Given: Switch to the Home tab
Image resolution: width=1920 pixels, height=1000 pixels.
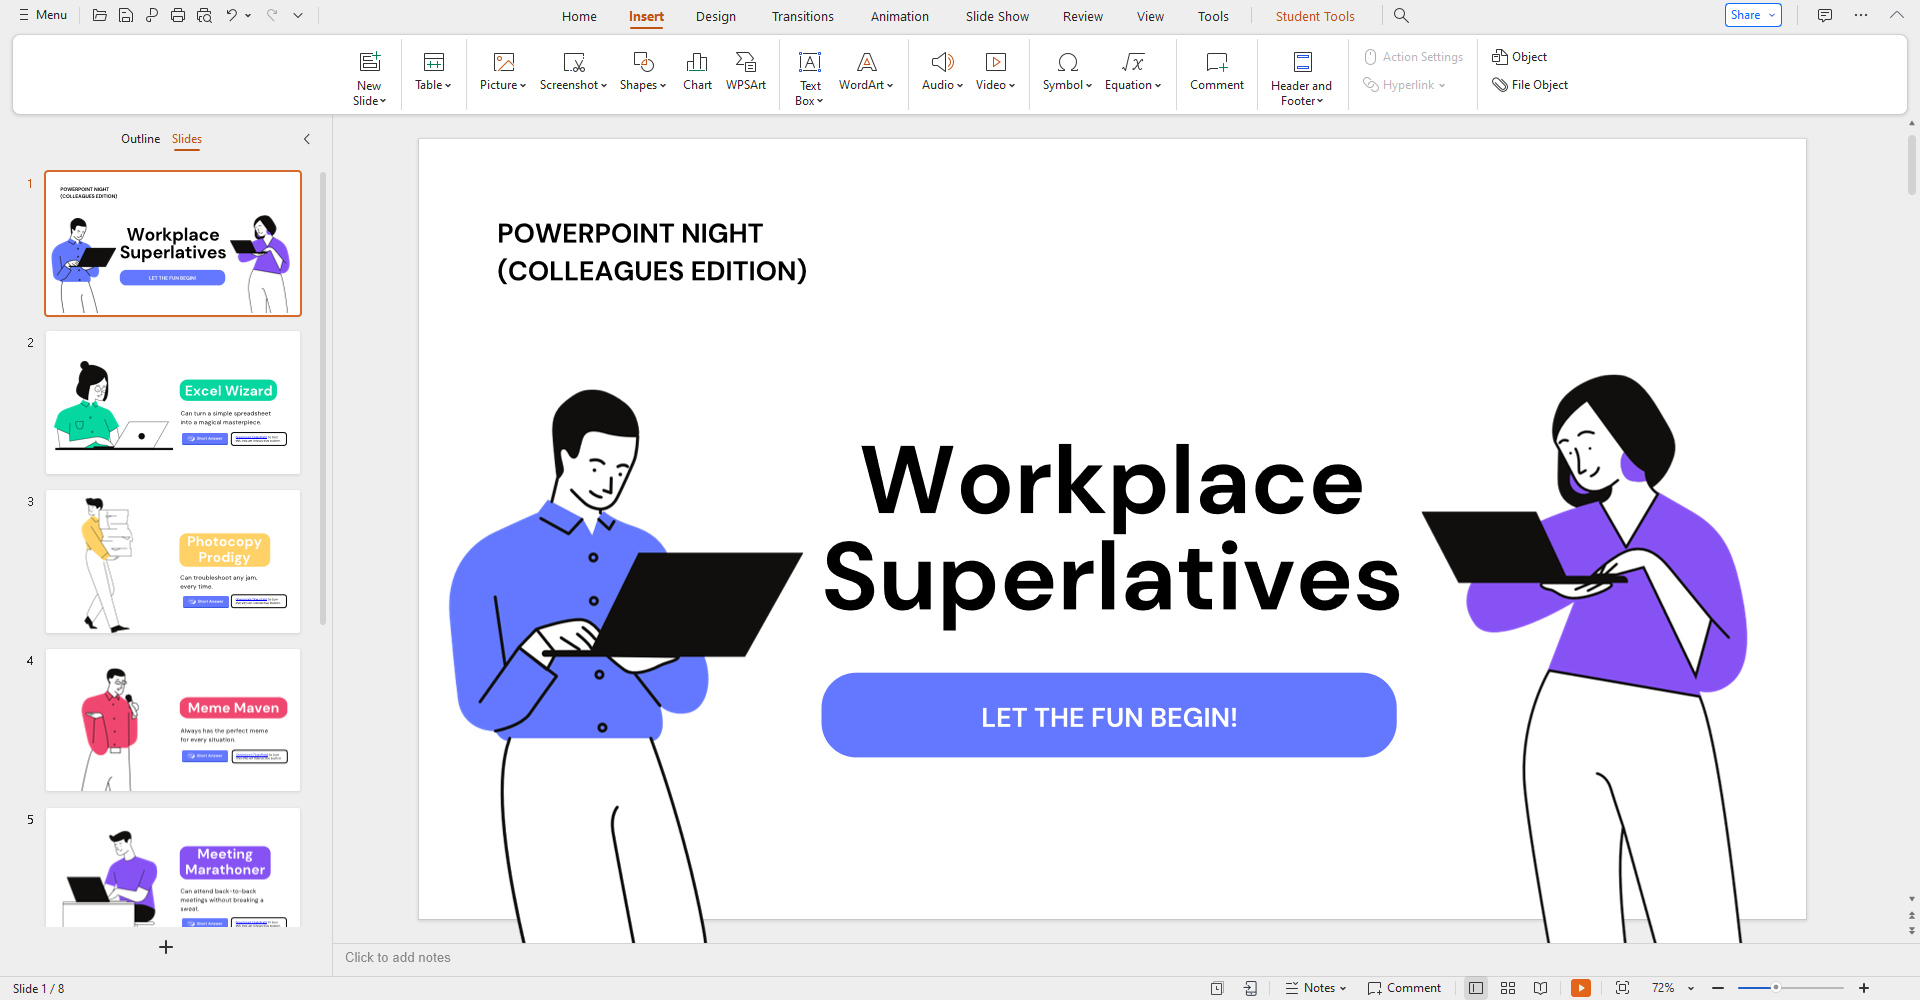Looking at the screenshot, I should pos(579,16).
